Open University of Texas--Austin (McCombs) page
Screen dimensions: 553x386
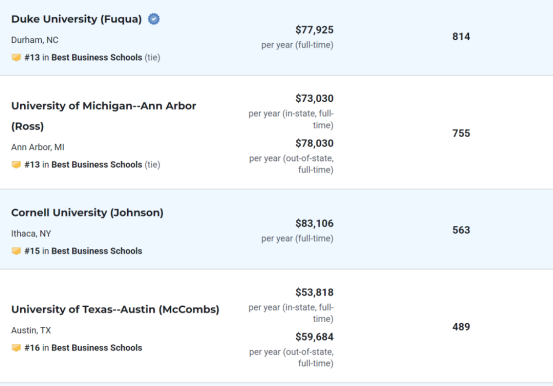[x=115, y=309]
